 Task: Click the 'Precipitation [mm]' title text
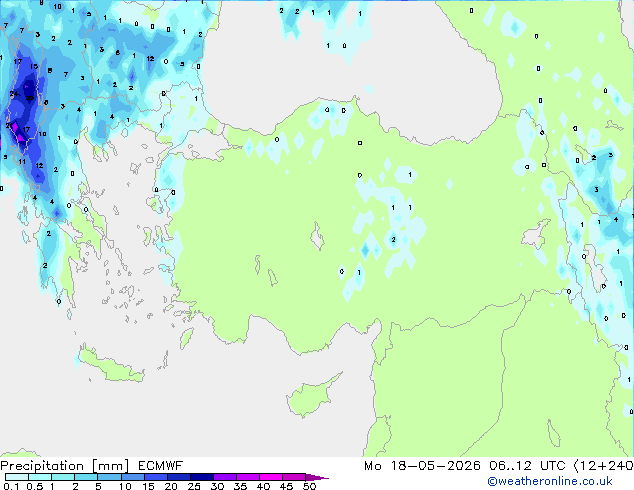click(65, 466)
